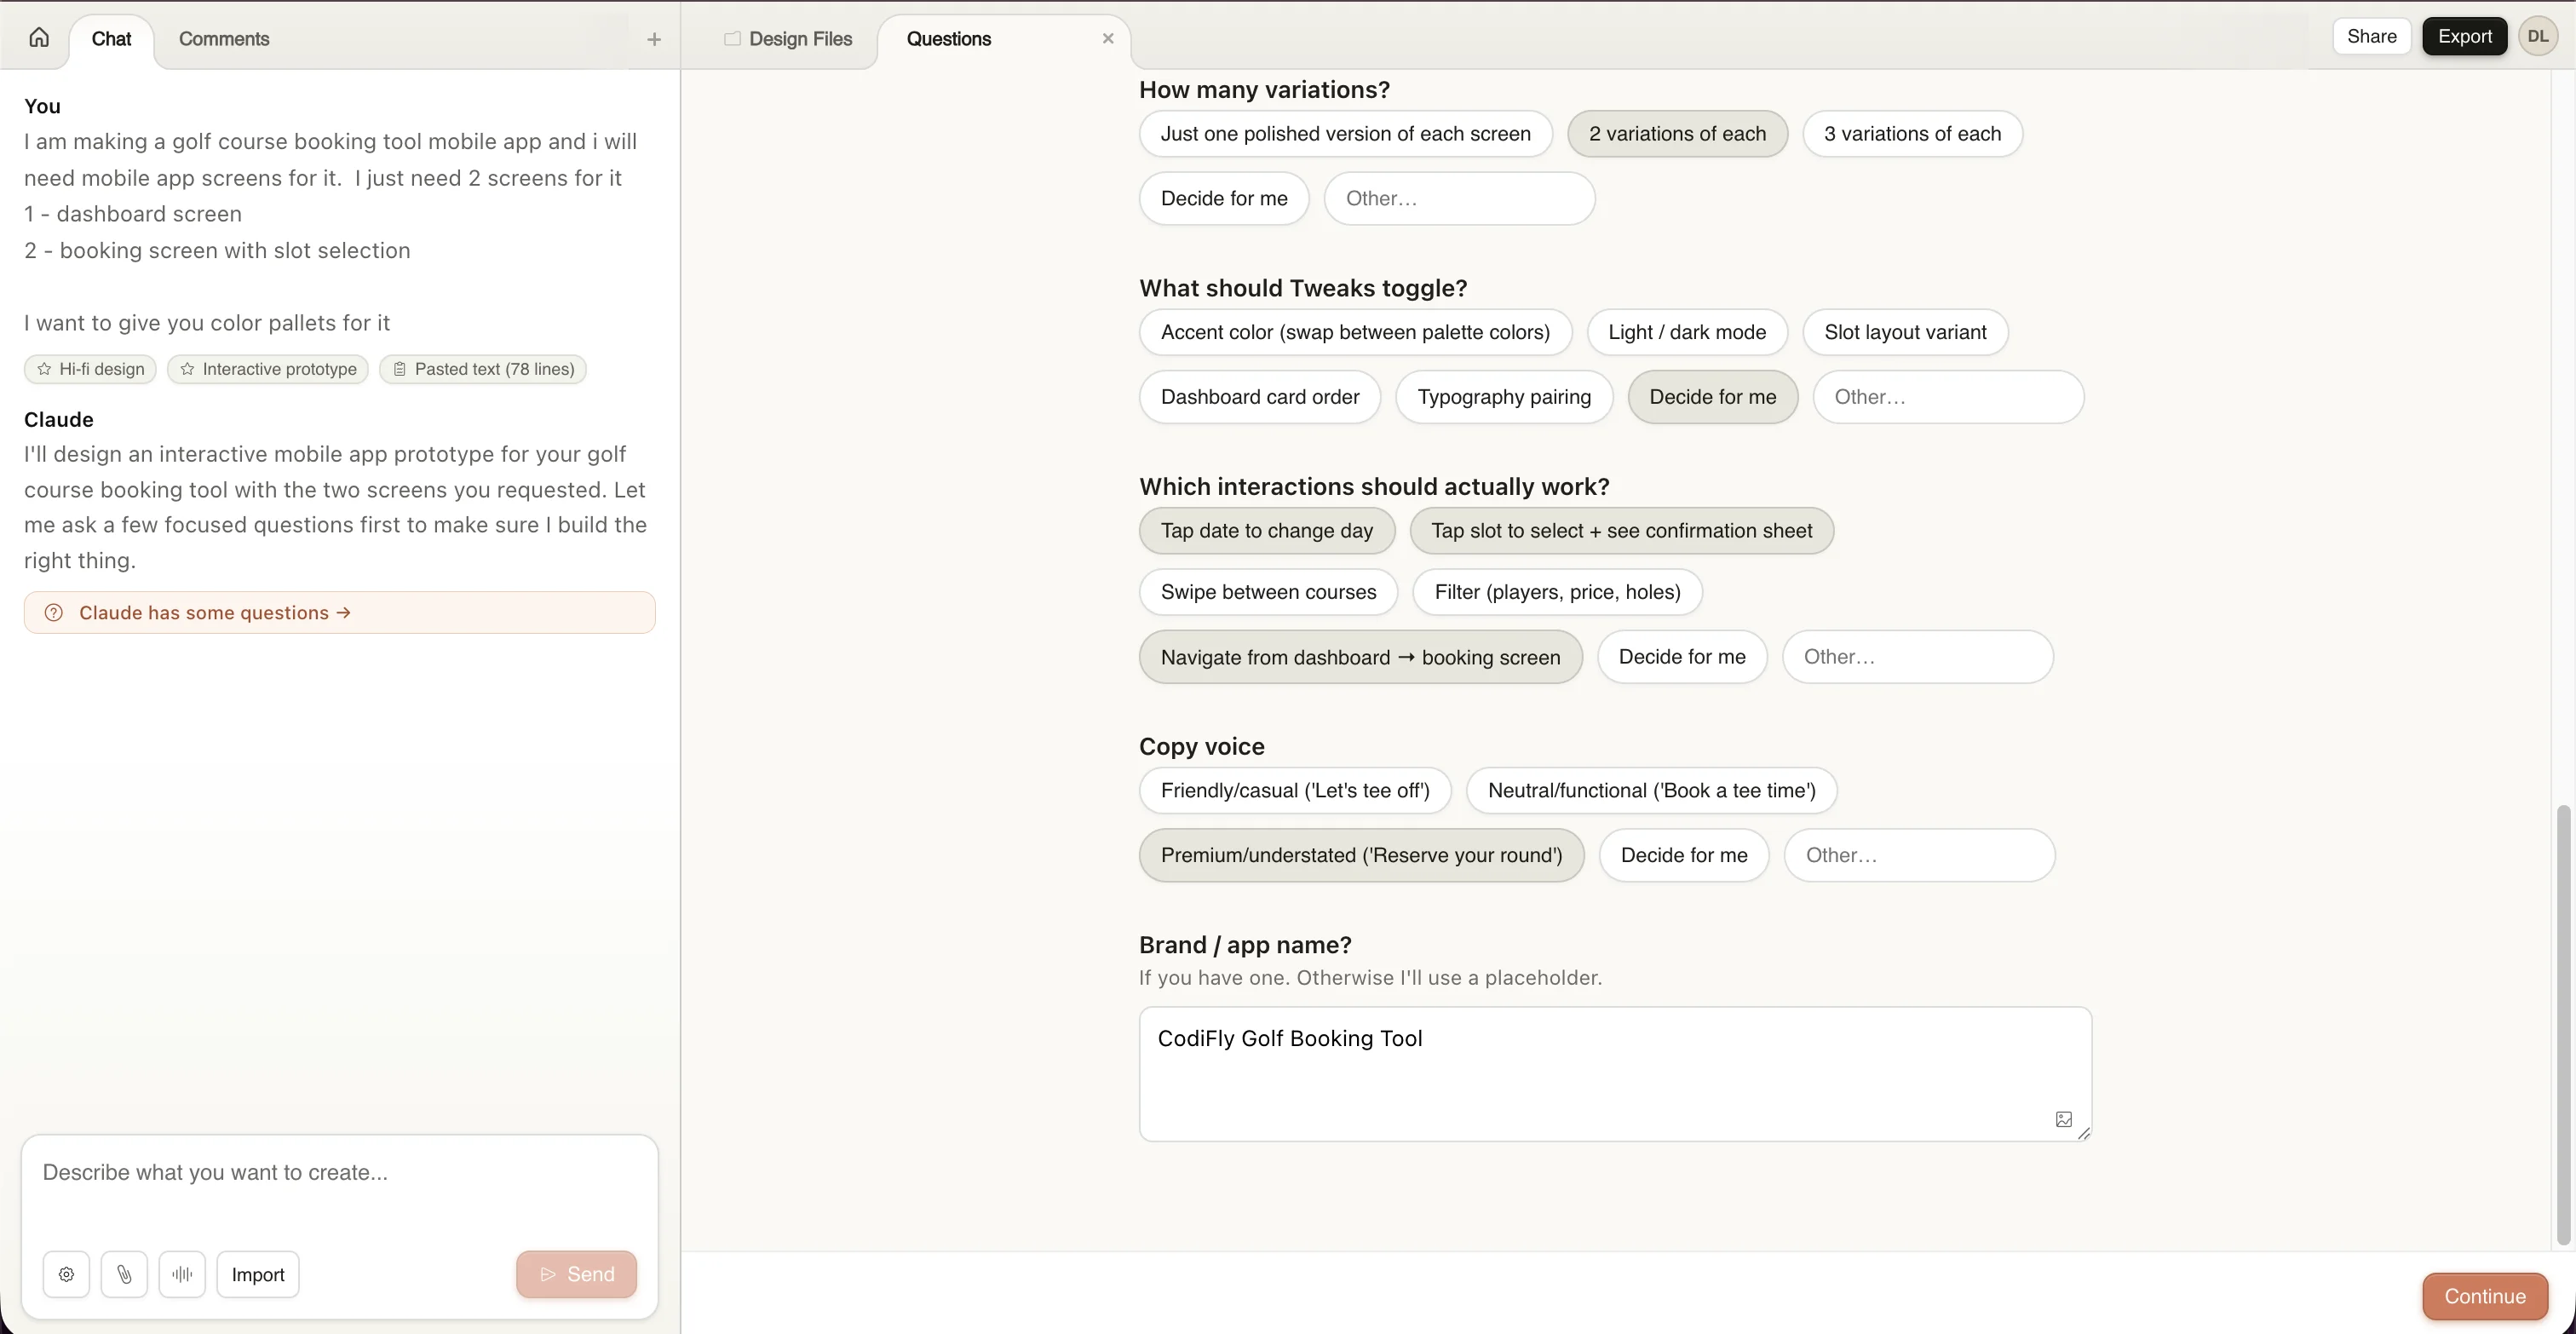Image resolution: width=2576 pixels, height=1334 pixels.
Task: Choose 'Light / dark mode' for Tweaks toggle
Action: [x=1686, y=332]
